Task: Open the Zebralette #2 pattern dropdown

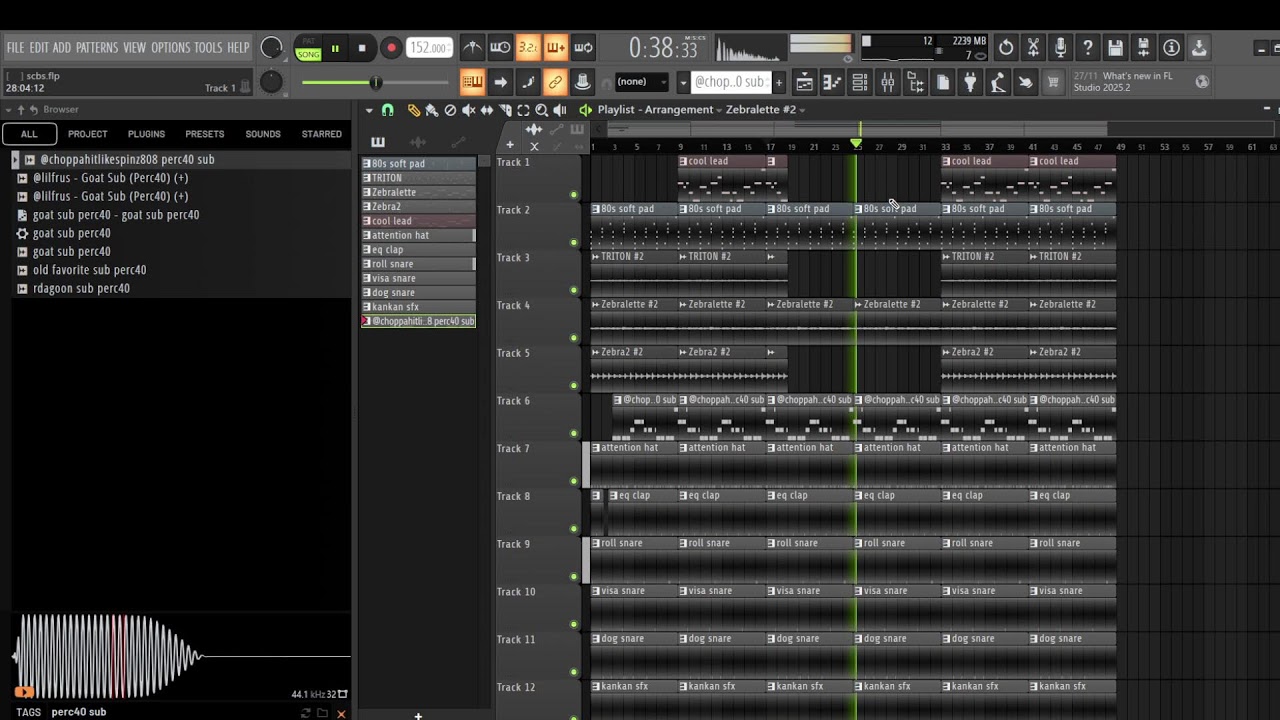Action: (766, 110)
